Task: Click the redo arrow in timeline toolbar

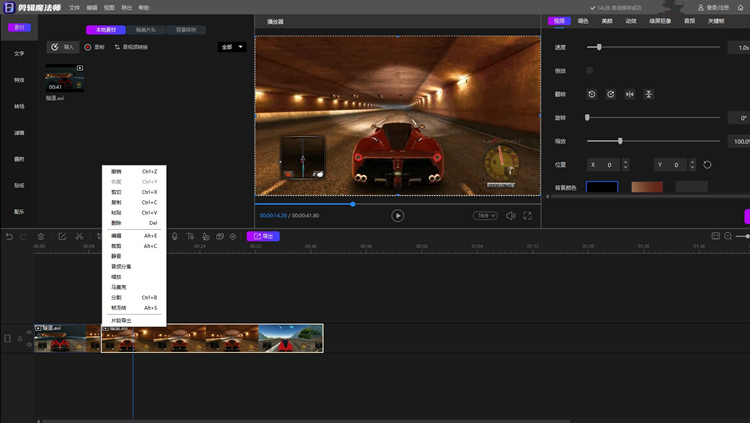Action: 23,236
